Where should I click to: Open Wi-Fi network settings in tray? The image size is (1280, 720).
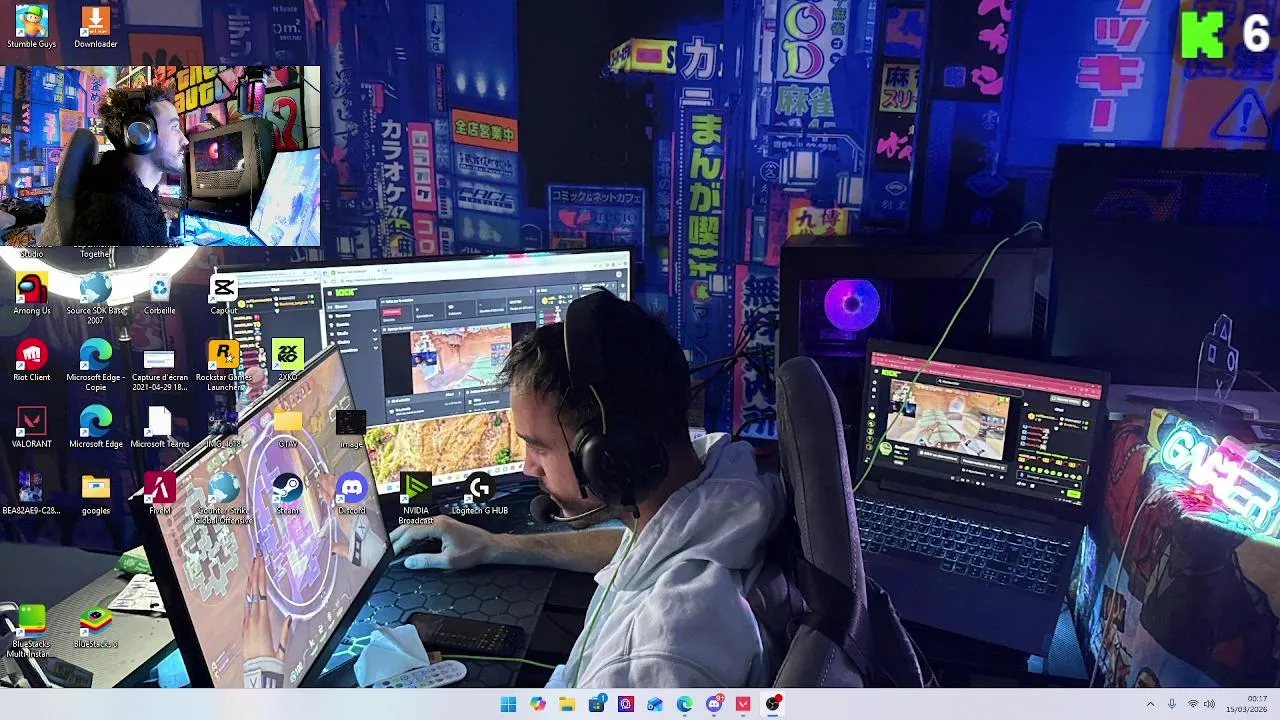click(1193, 704)
